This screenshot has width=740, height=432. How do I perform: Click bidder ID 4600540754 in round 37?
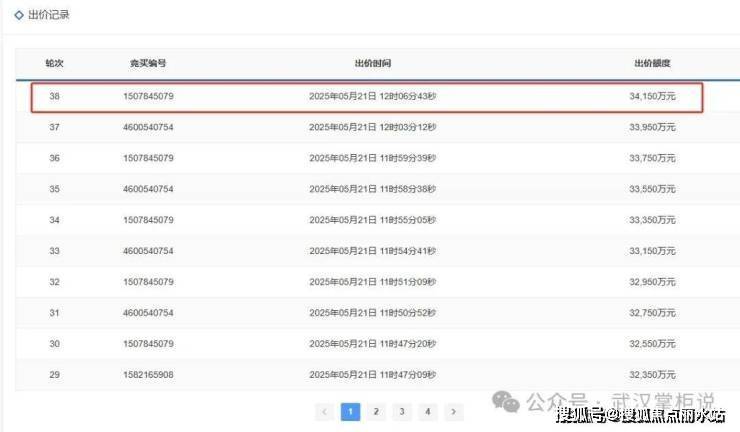click(148, 127)
